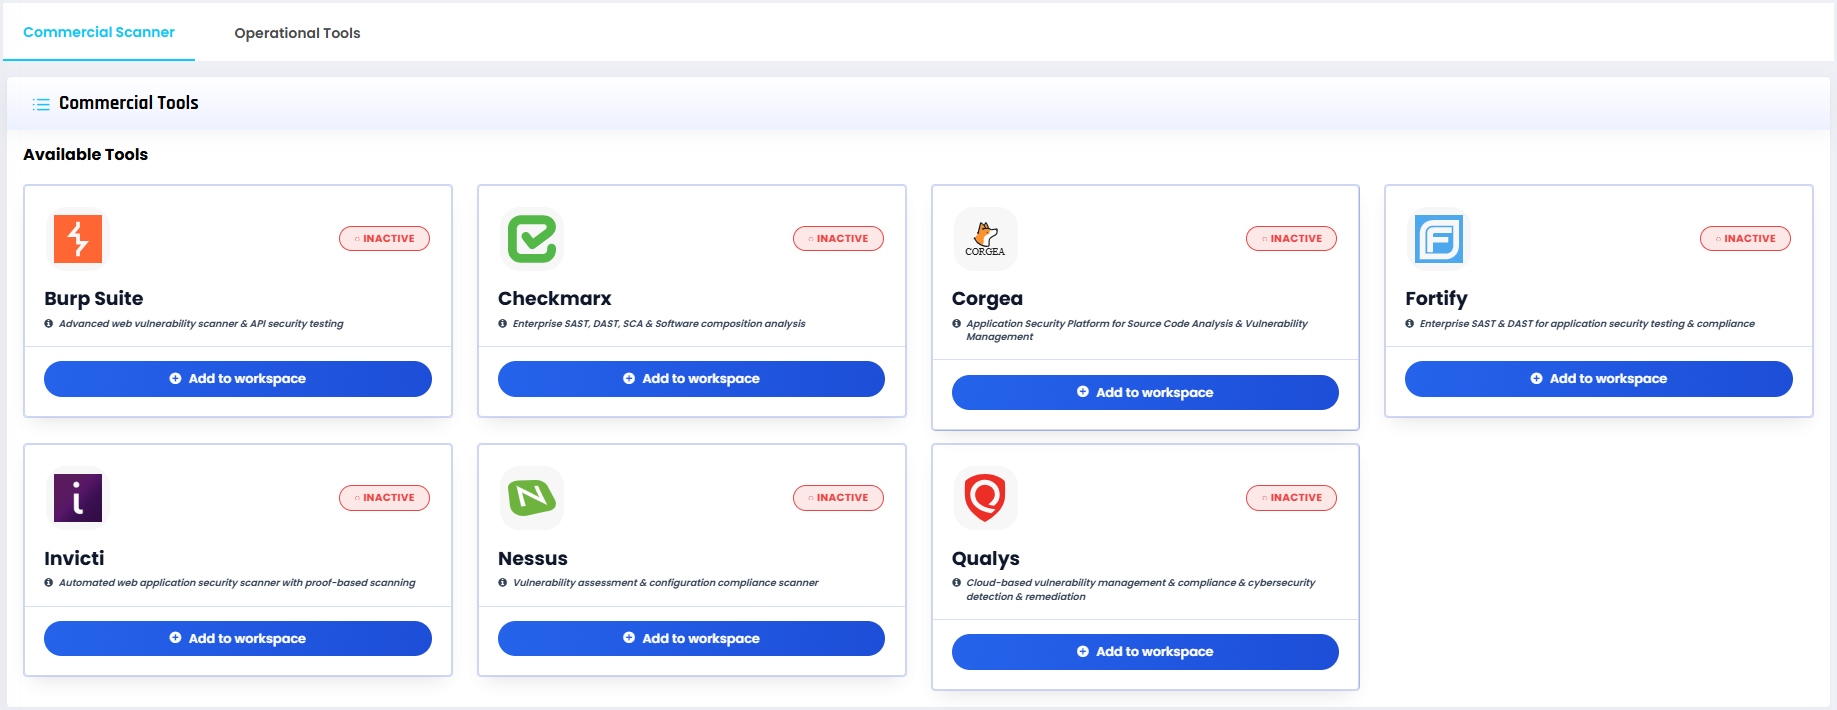Screen dimensions: 1837x710
Task: Click the Burp Suite orange logo icon
Action: tap(78, 239)
